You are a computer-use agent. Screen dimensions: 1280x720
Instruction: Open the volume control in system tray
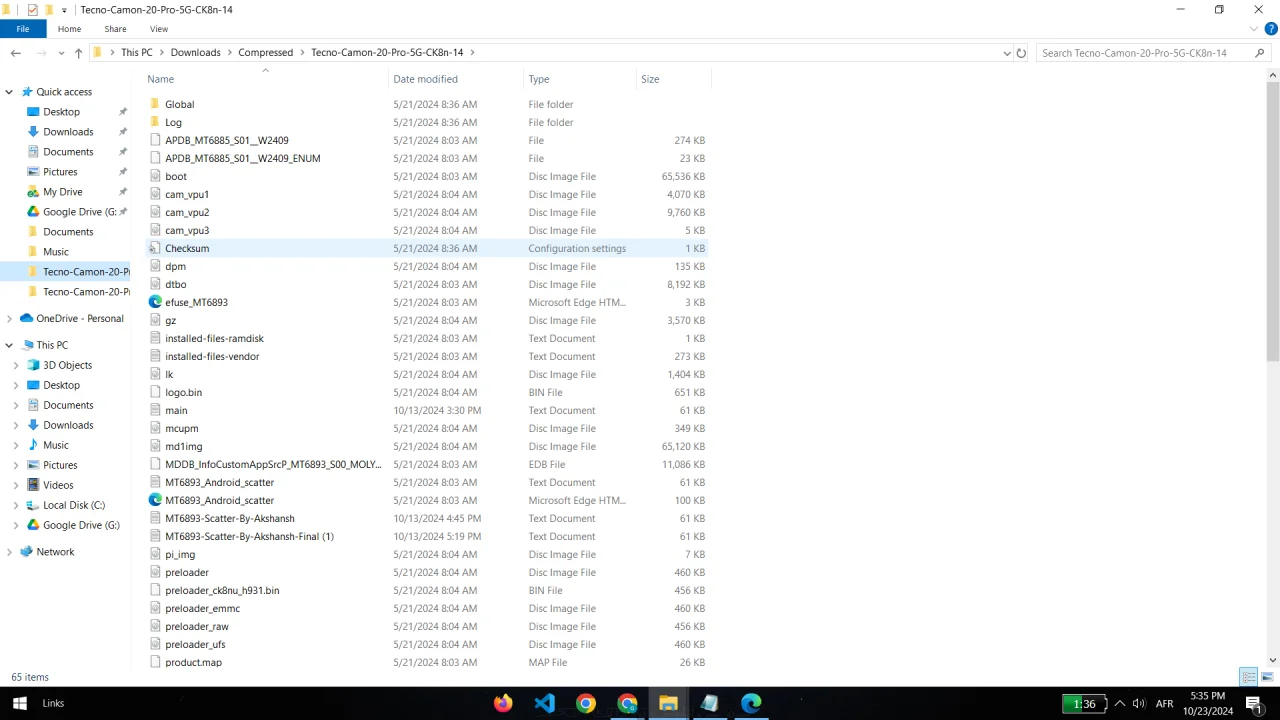point(1139,703)
